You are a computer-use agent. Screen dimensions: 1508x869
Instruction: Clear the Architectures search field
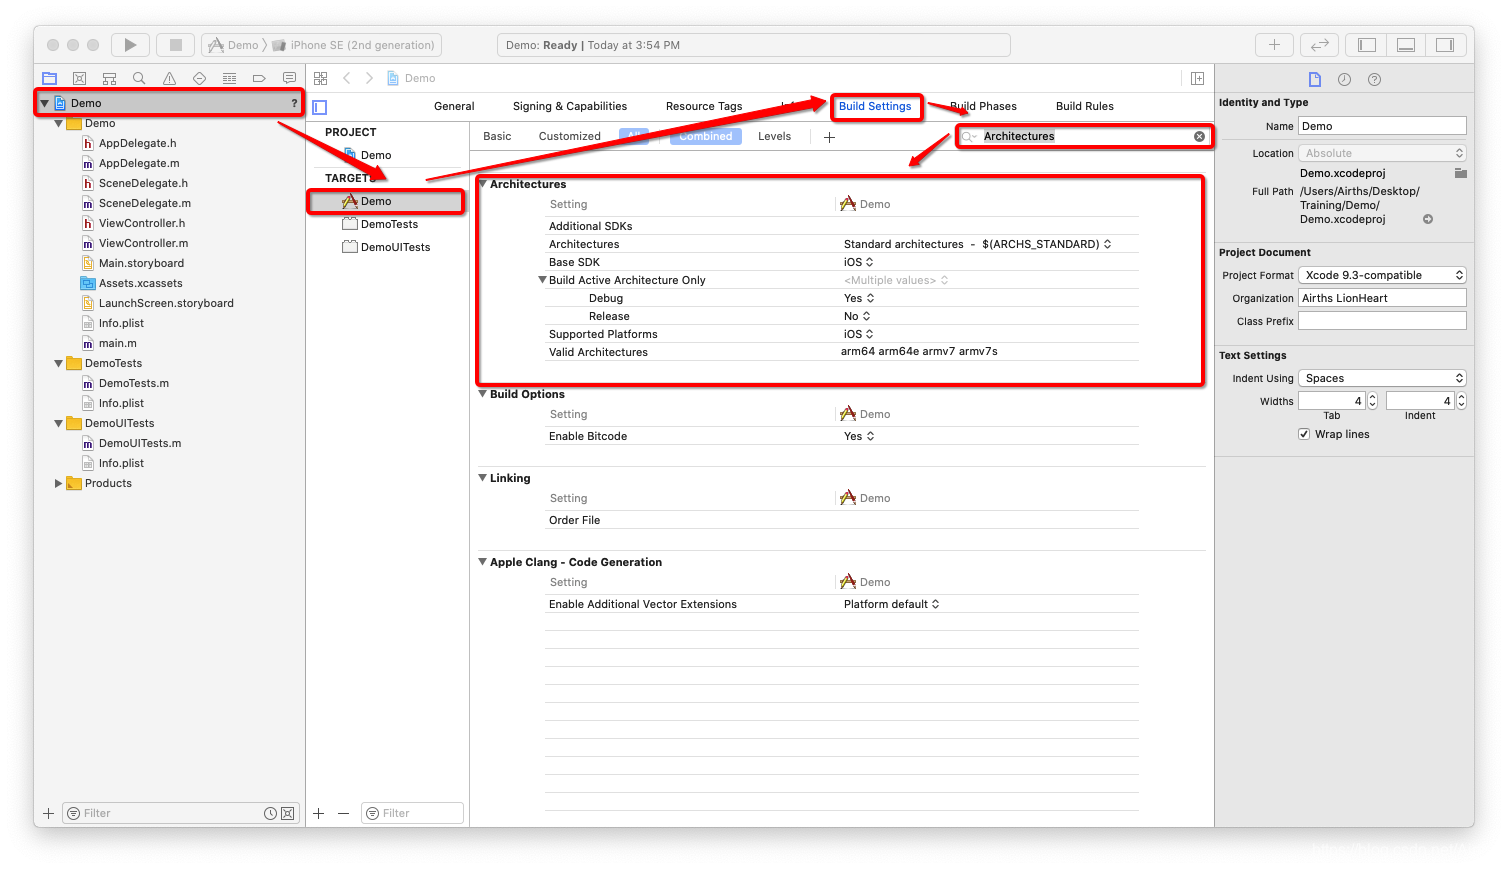pos(1199,136)
